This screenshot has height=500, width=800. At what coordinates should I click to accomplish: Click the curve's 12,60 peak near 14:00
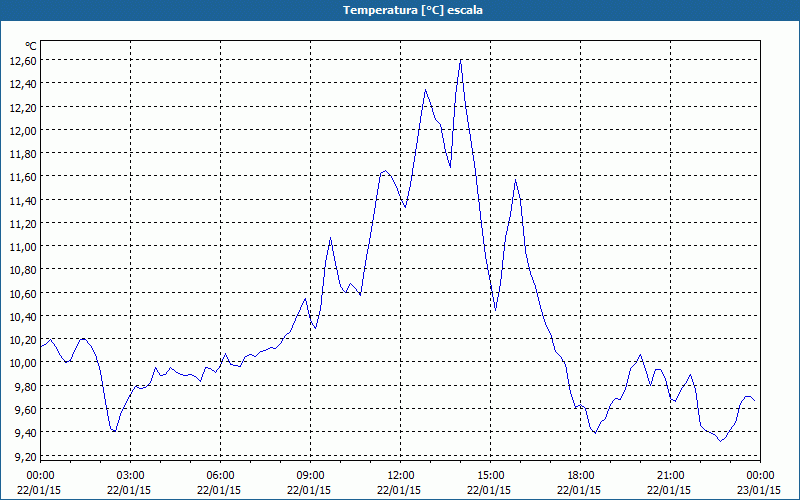461,60
